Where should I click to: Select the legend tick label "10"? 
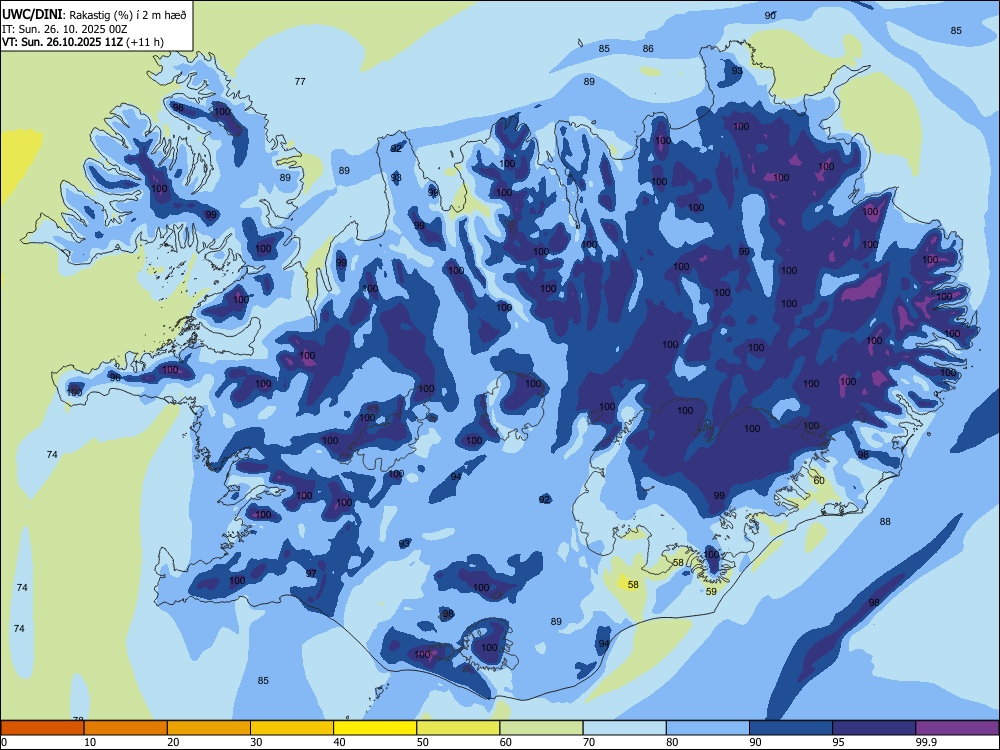90,742
